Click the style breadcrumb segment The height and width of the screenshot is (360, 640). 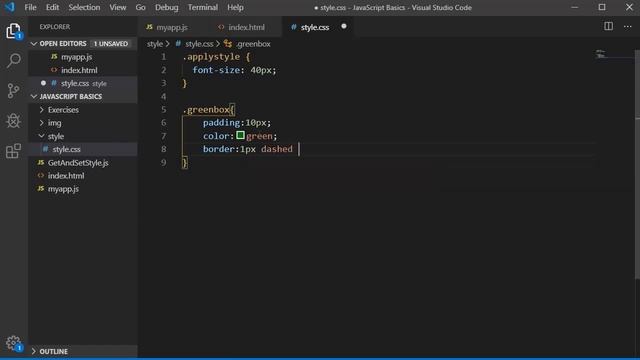155,44
